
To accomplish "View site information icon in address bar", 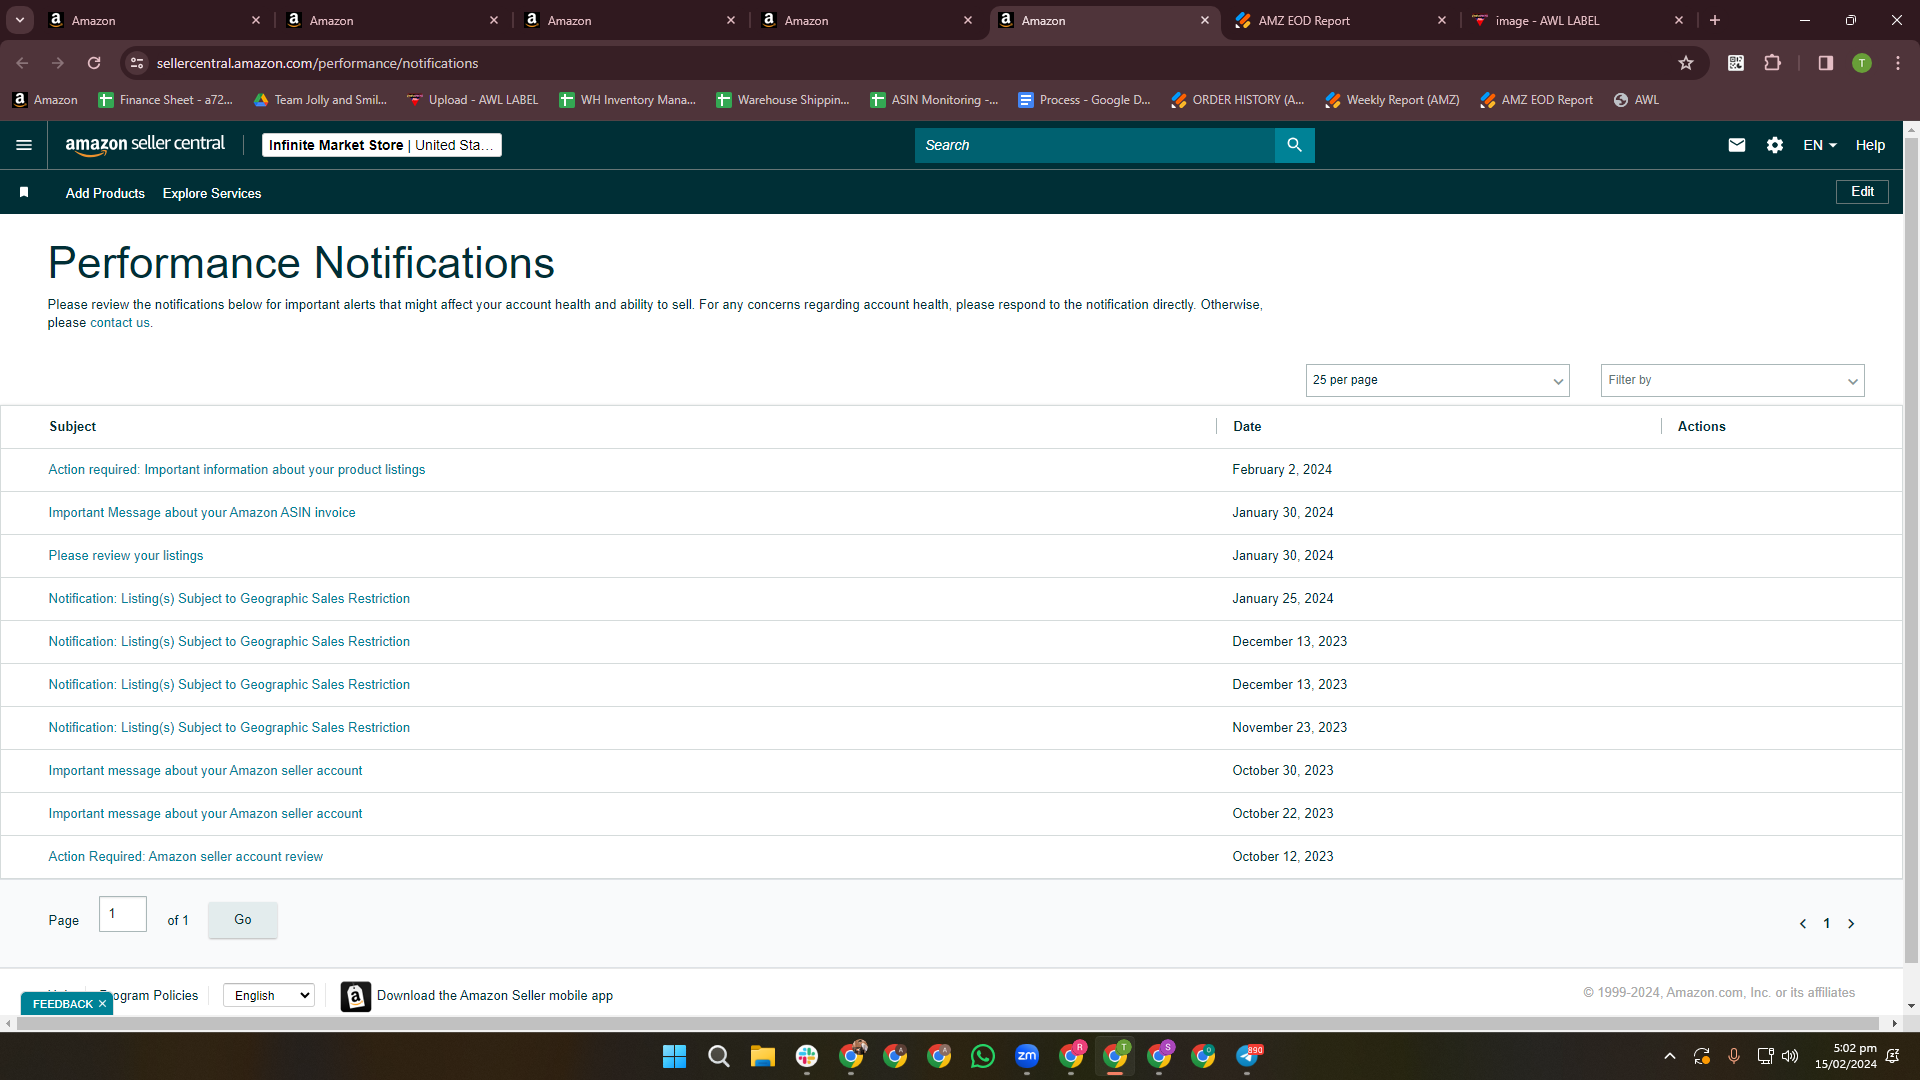I will point(137,63).
